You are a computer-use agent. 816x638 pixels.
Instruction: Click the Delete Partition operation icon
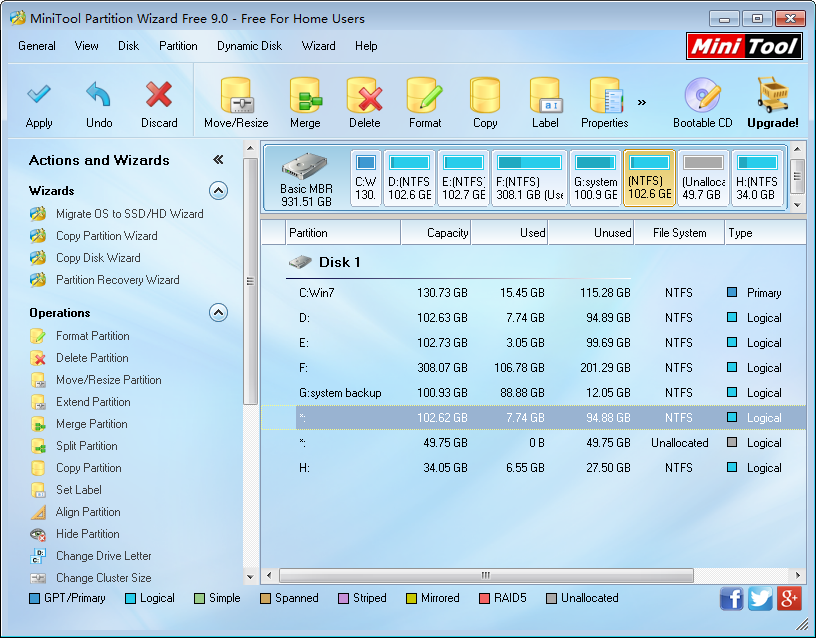(38, 358)
